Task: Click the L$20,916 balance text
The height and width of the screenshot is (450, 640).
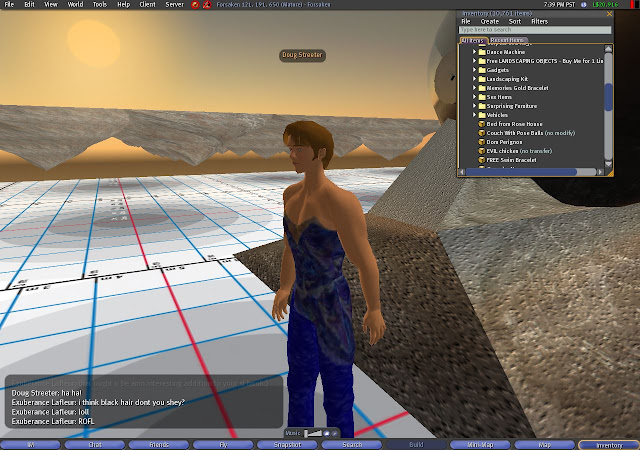Action: (x=605, y=4)
